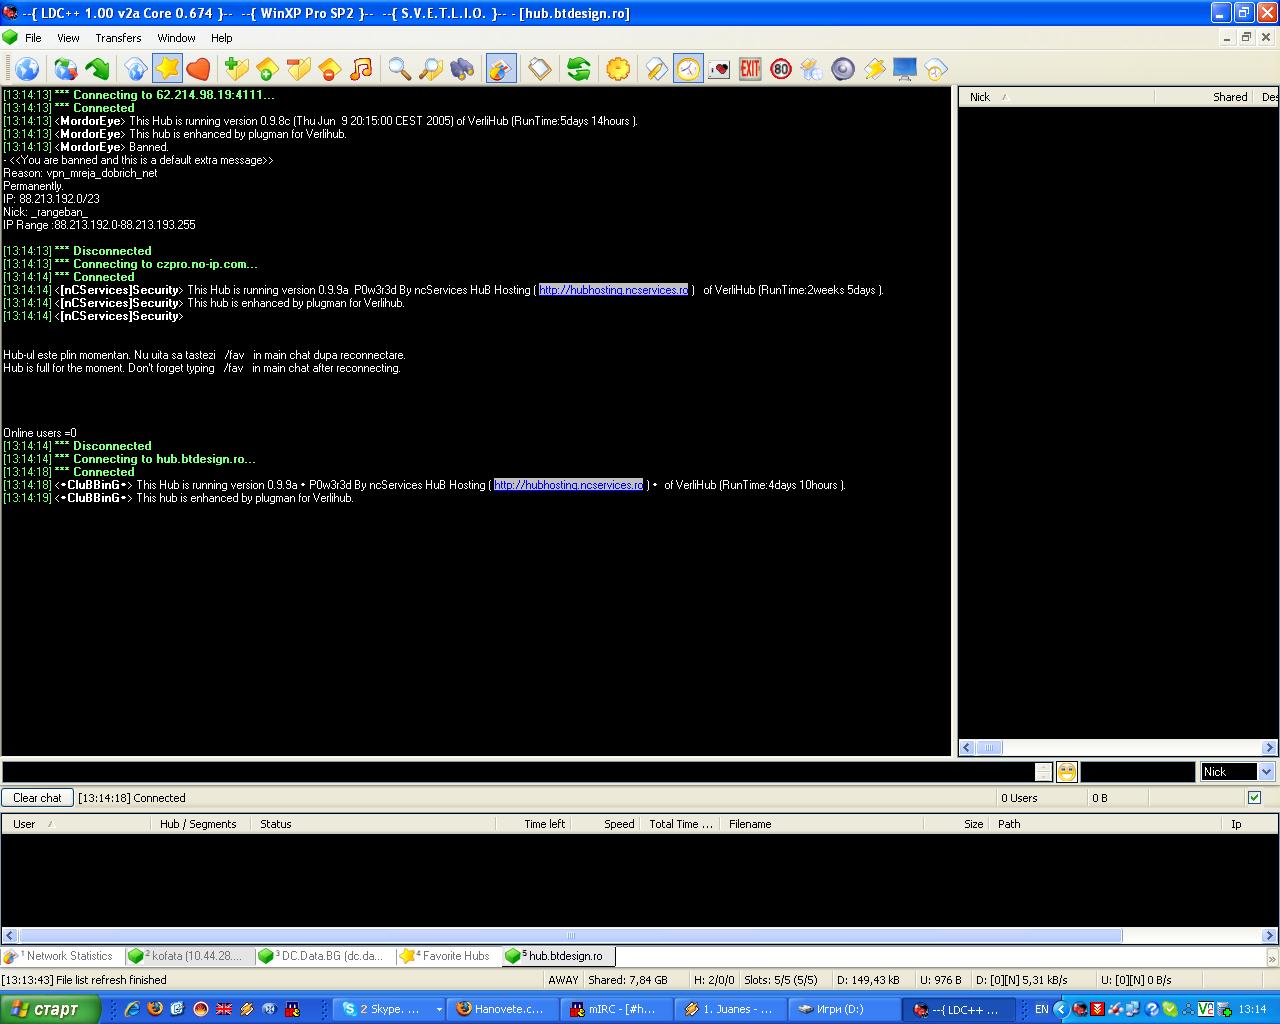Click the AWAY status bar indicator

pos(563,980)
